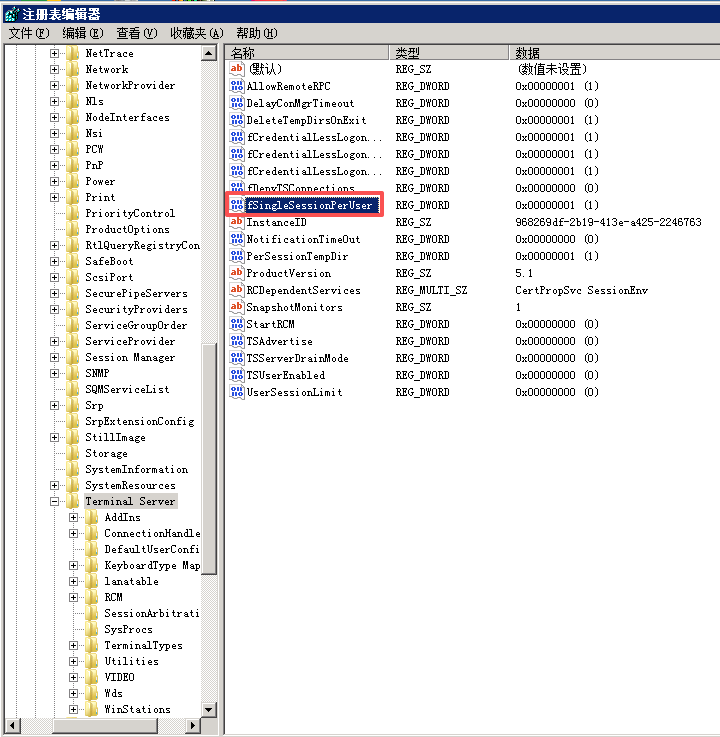Image resolution: width=720 pixels, height=737 pixels.
Task: Click the DWORD icon for TSUserEnabled
Action: [237, 375]
